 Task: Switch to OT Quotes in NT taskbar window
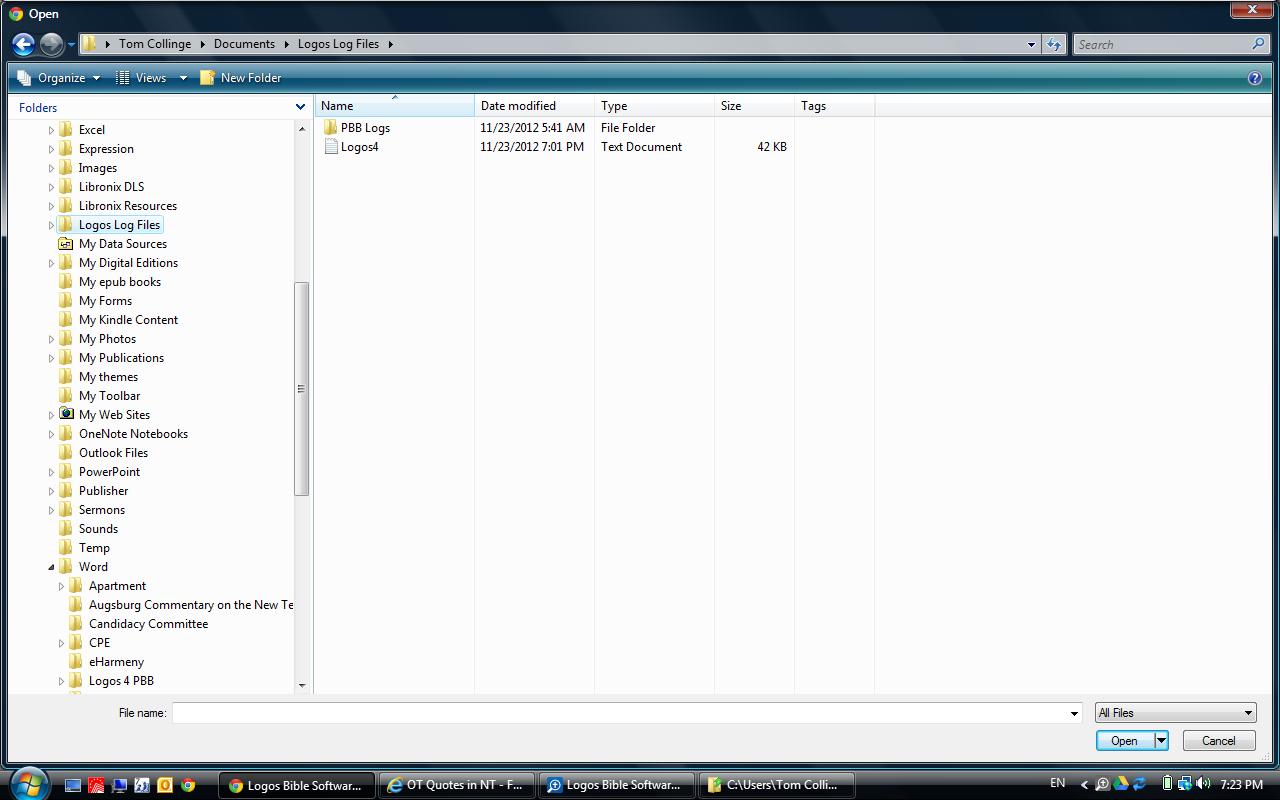click(458, 785)
